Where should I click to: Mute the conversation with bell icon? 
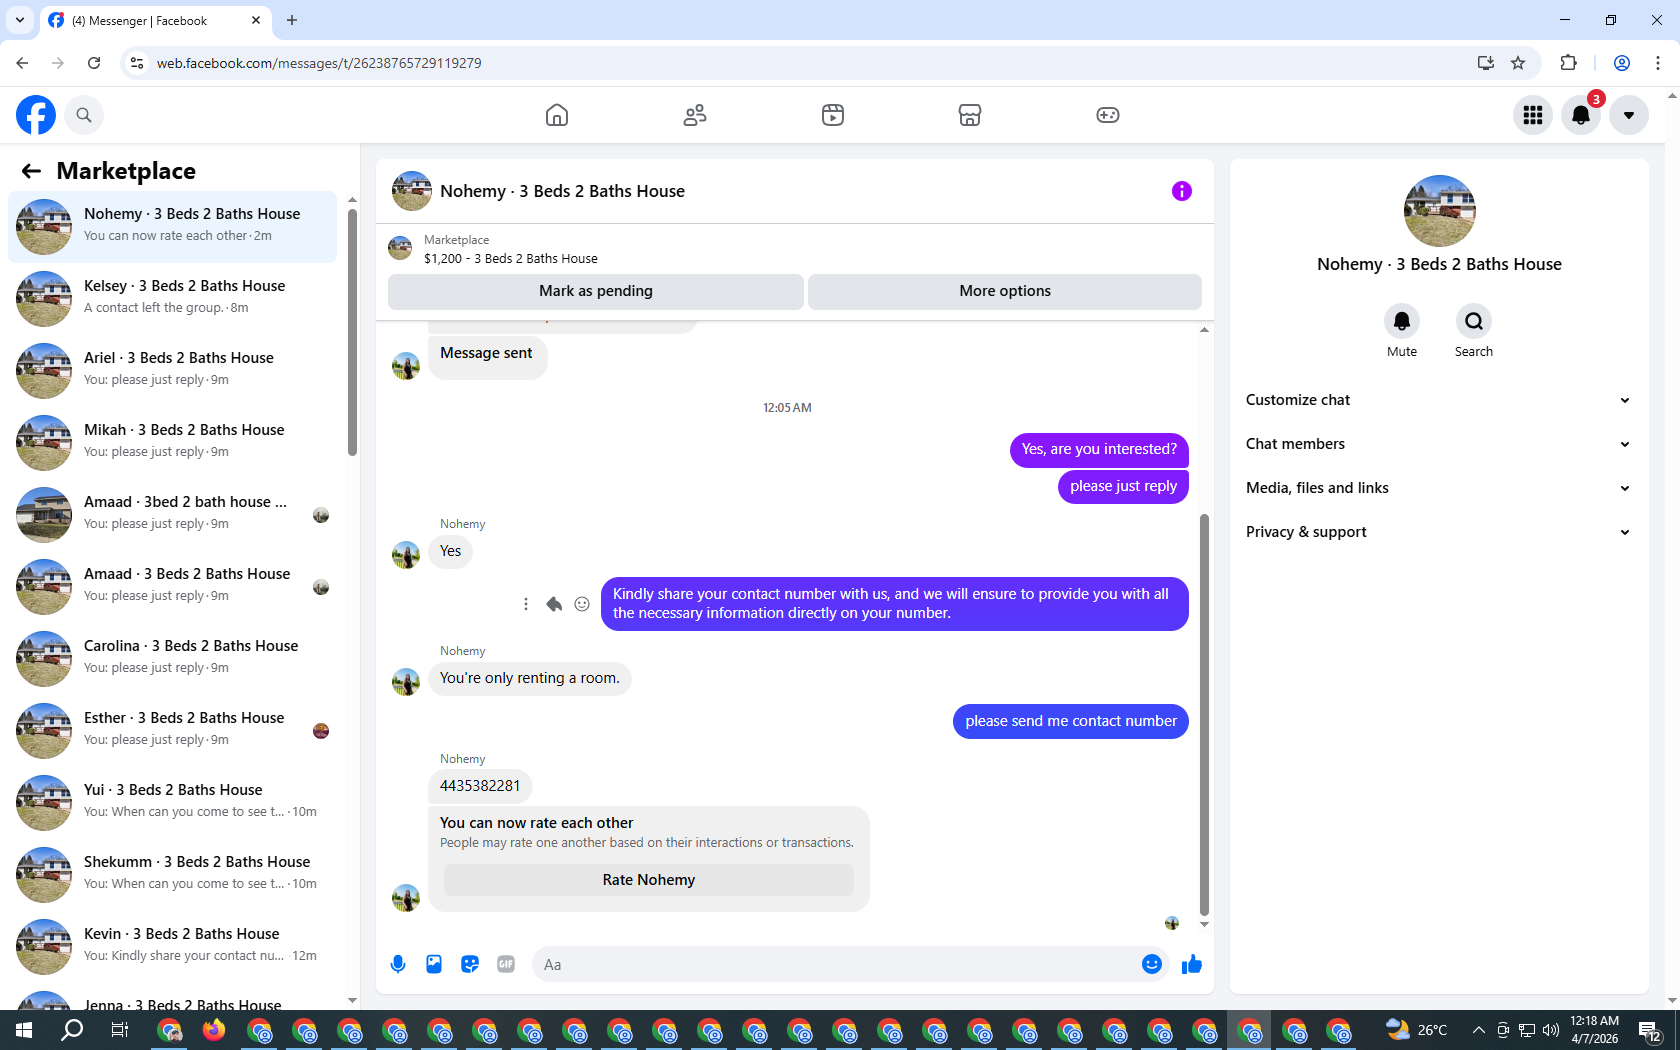1402,321
